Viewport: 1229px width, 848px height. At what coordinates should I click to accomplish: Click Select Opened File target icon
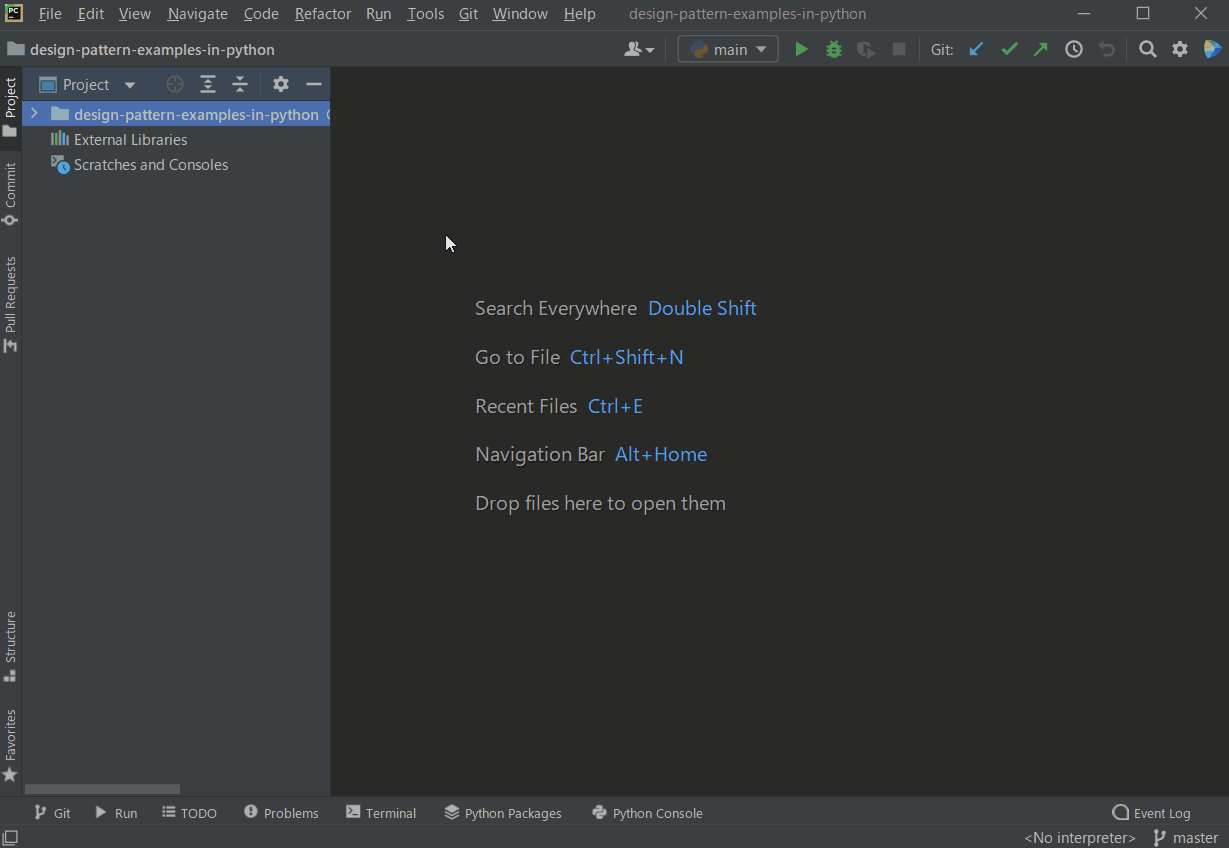click(175, 85)
